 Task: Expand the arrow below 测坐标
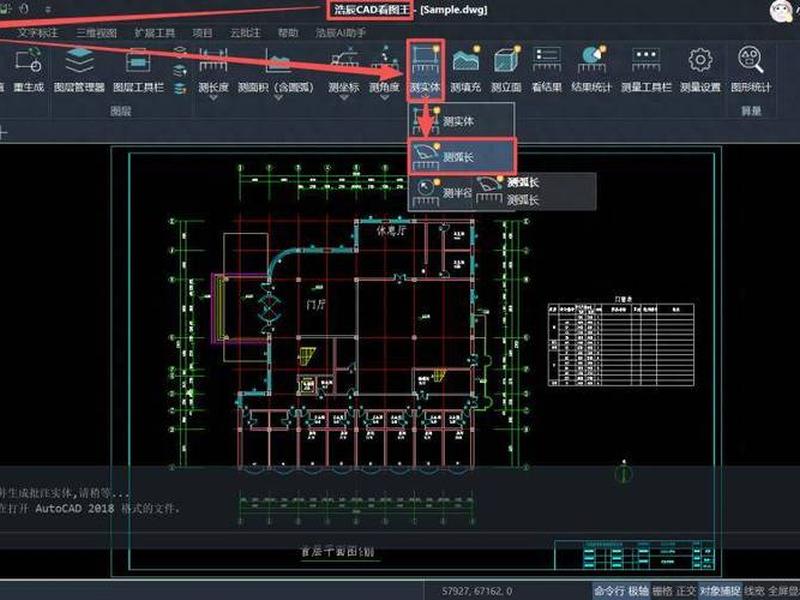344,97
